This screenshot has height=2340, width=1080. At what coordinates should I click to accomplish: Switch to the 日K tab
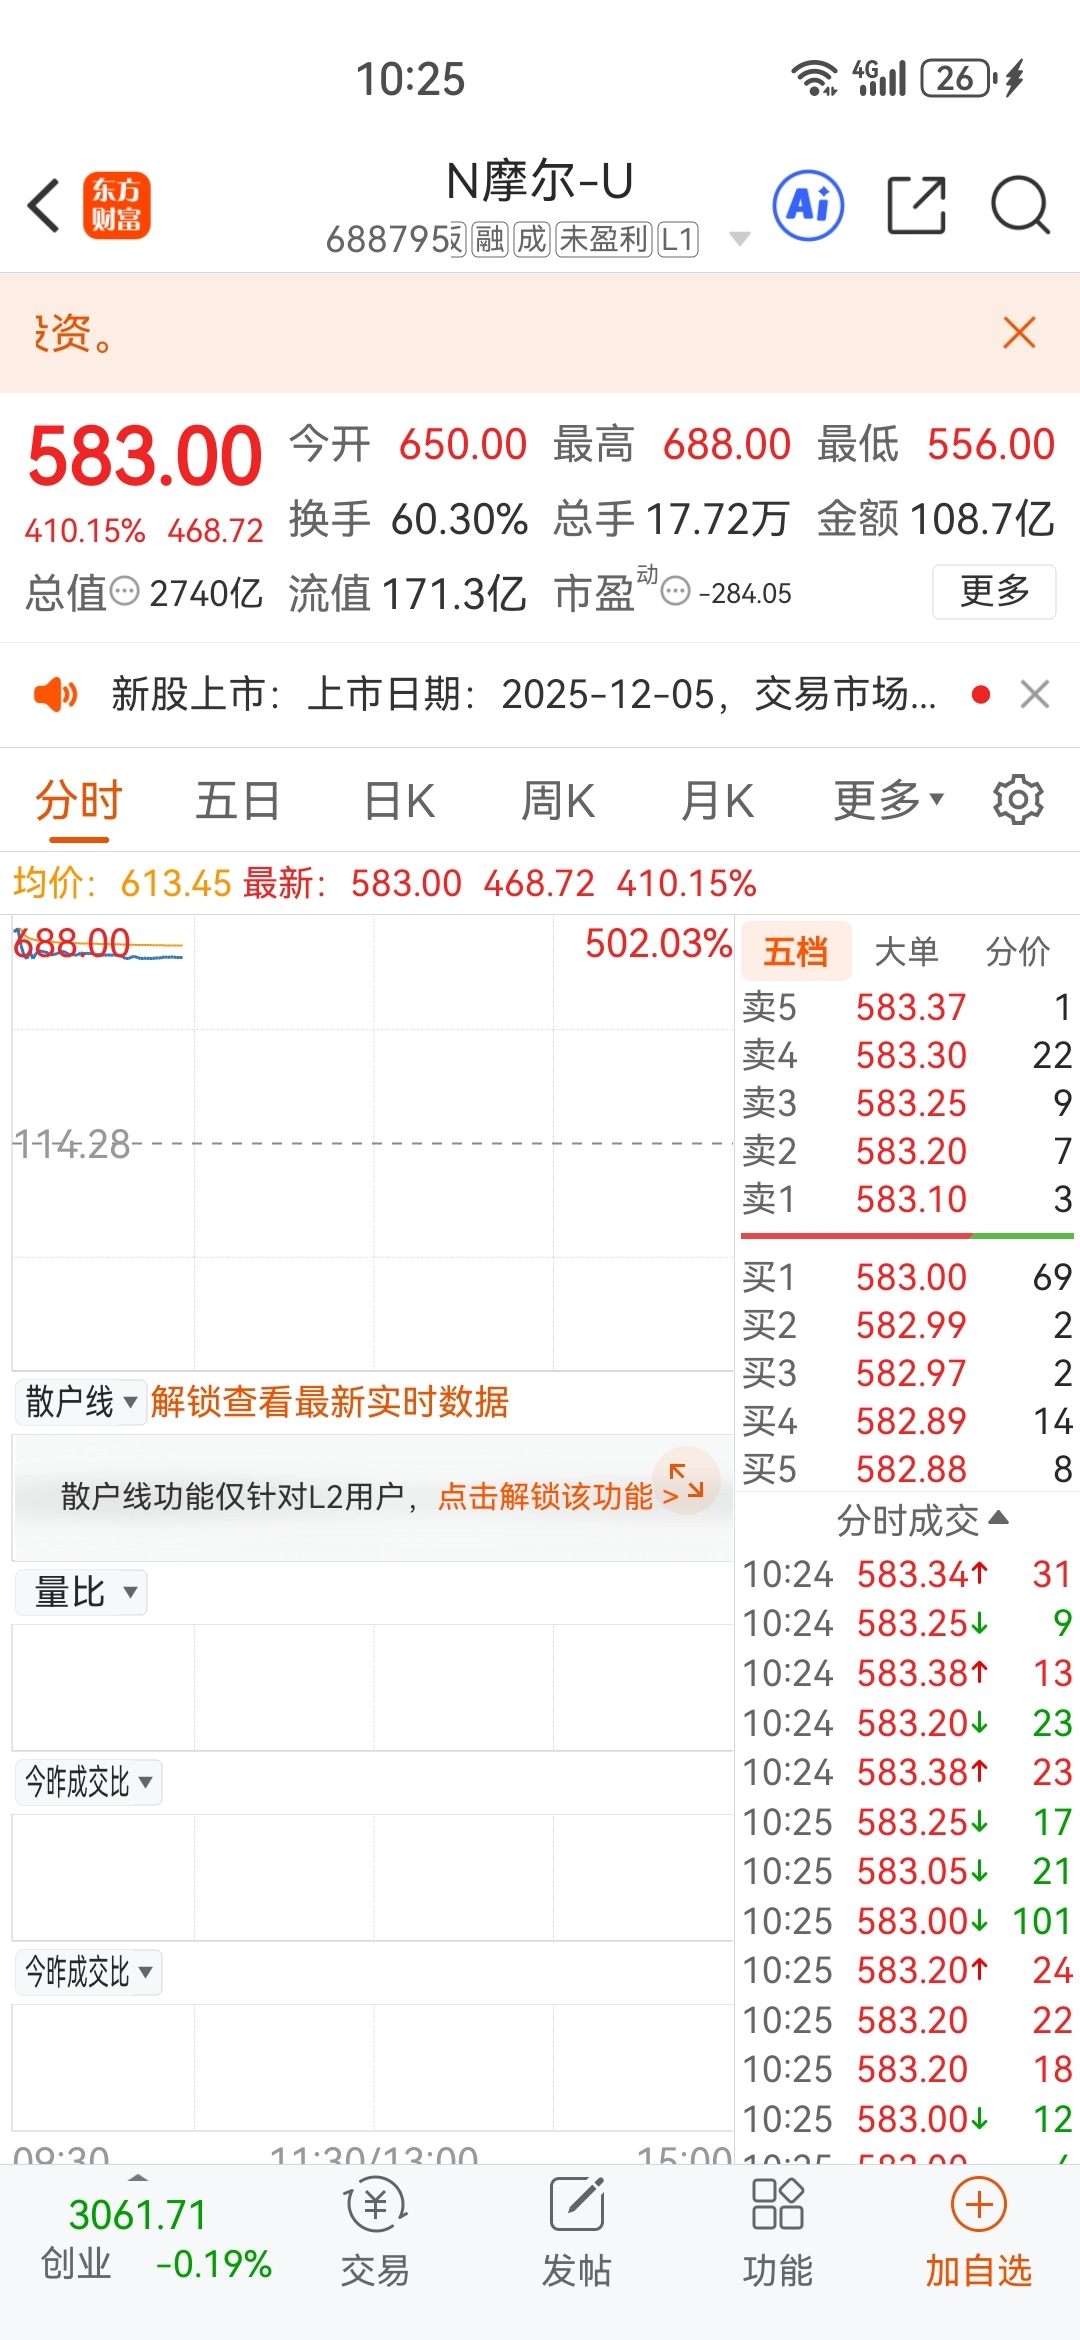tap(399, 800)
